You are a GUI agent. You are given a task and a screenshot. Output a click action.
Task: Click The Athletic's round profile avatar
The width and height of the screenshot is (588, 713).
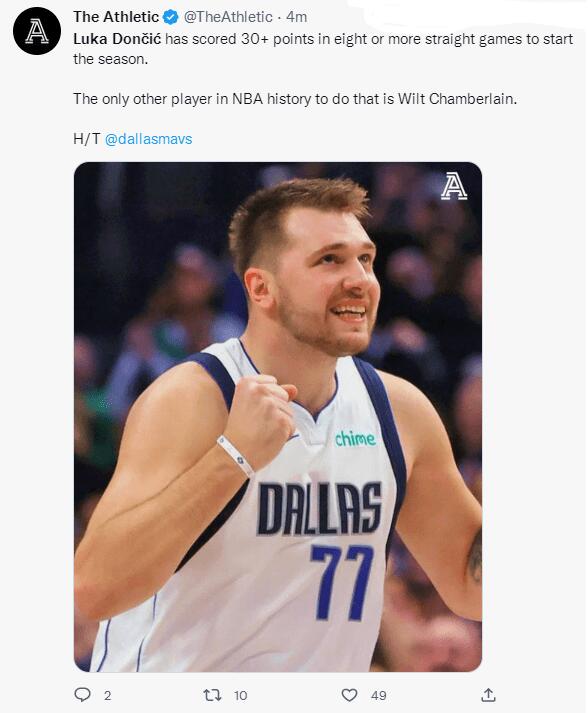(37, 31)
